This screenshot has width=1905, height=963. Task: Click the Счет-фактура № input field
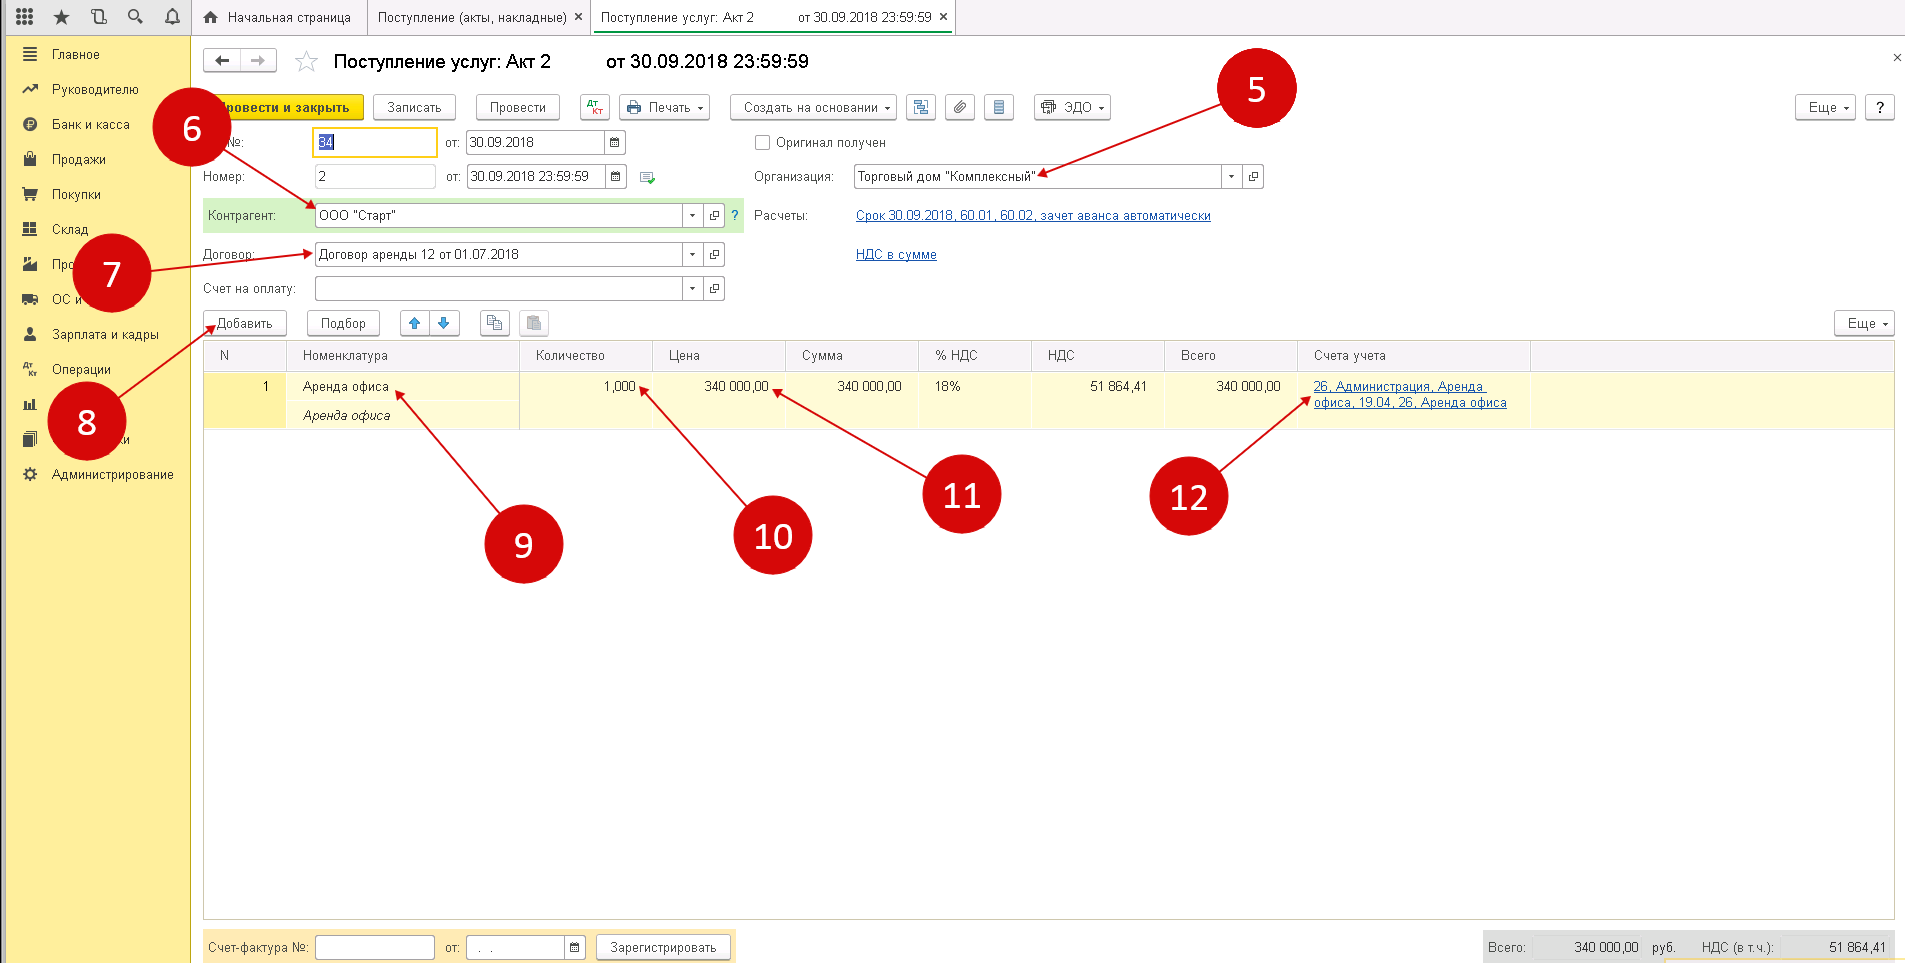(374, 947)
